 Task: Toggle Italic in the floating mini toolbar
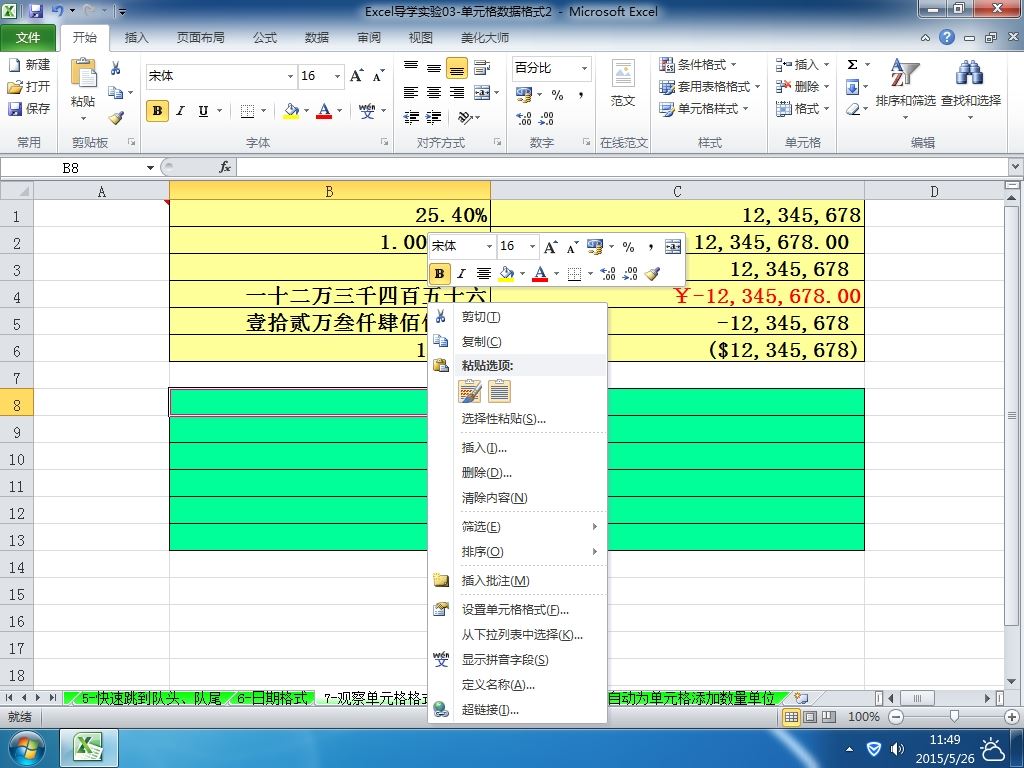[x=461, y=274]
